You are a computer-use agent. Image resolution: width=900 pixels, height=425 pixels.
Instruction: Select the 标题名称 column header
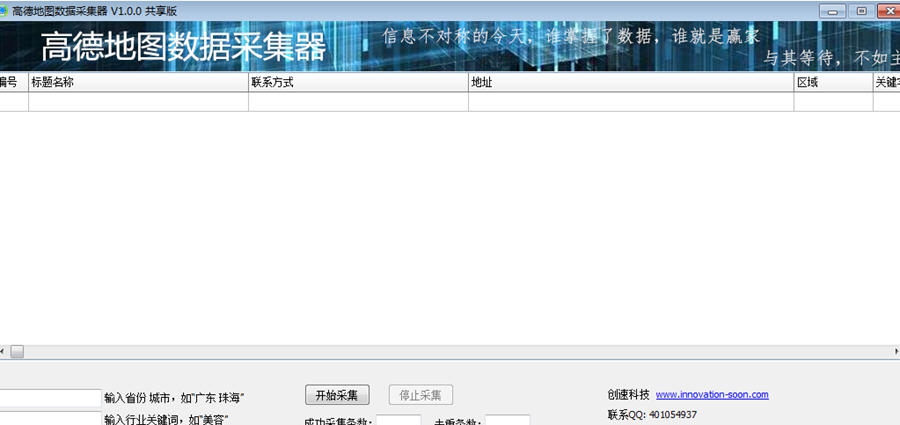coord(138,82)
